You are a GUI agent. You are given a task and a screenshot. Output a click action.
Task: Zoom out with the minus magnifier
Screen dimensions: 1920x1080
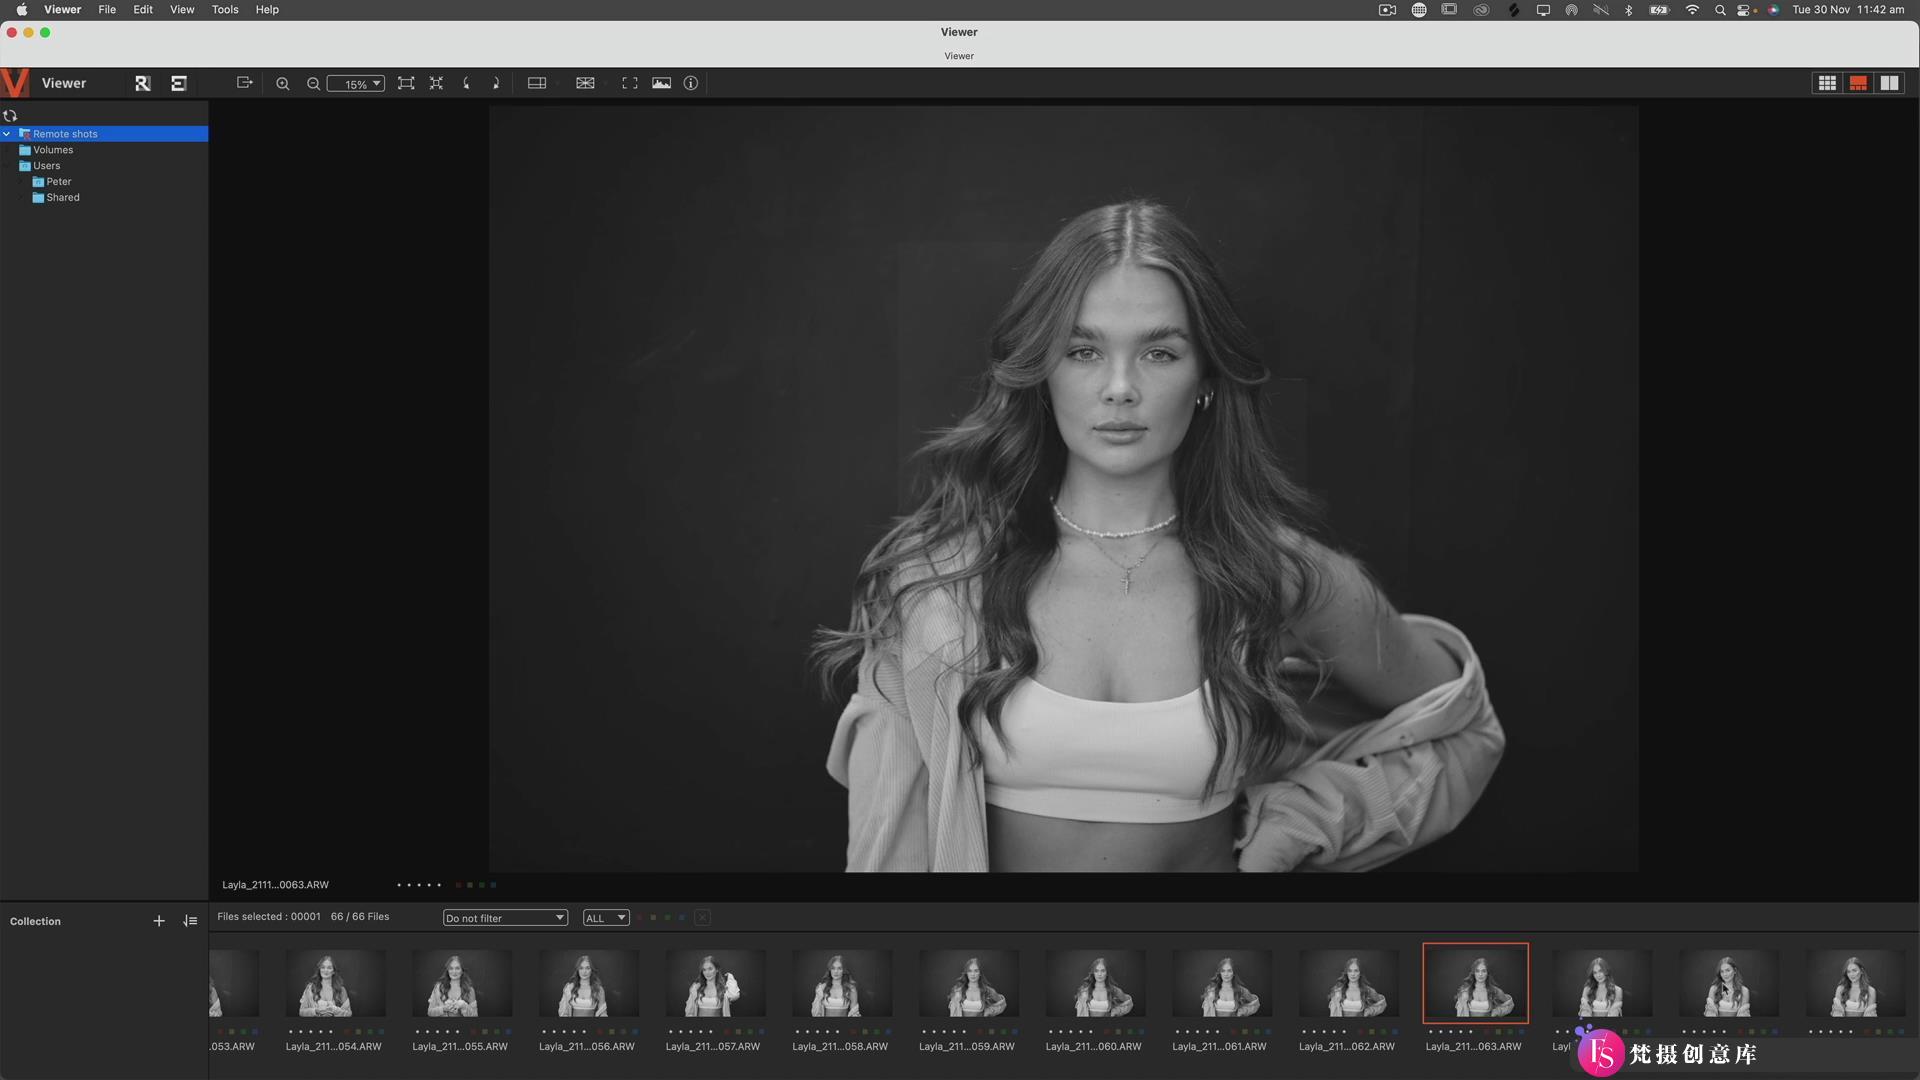click(x=313, y=84)
